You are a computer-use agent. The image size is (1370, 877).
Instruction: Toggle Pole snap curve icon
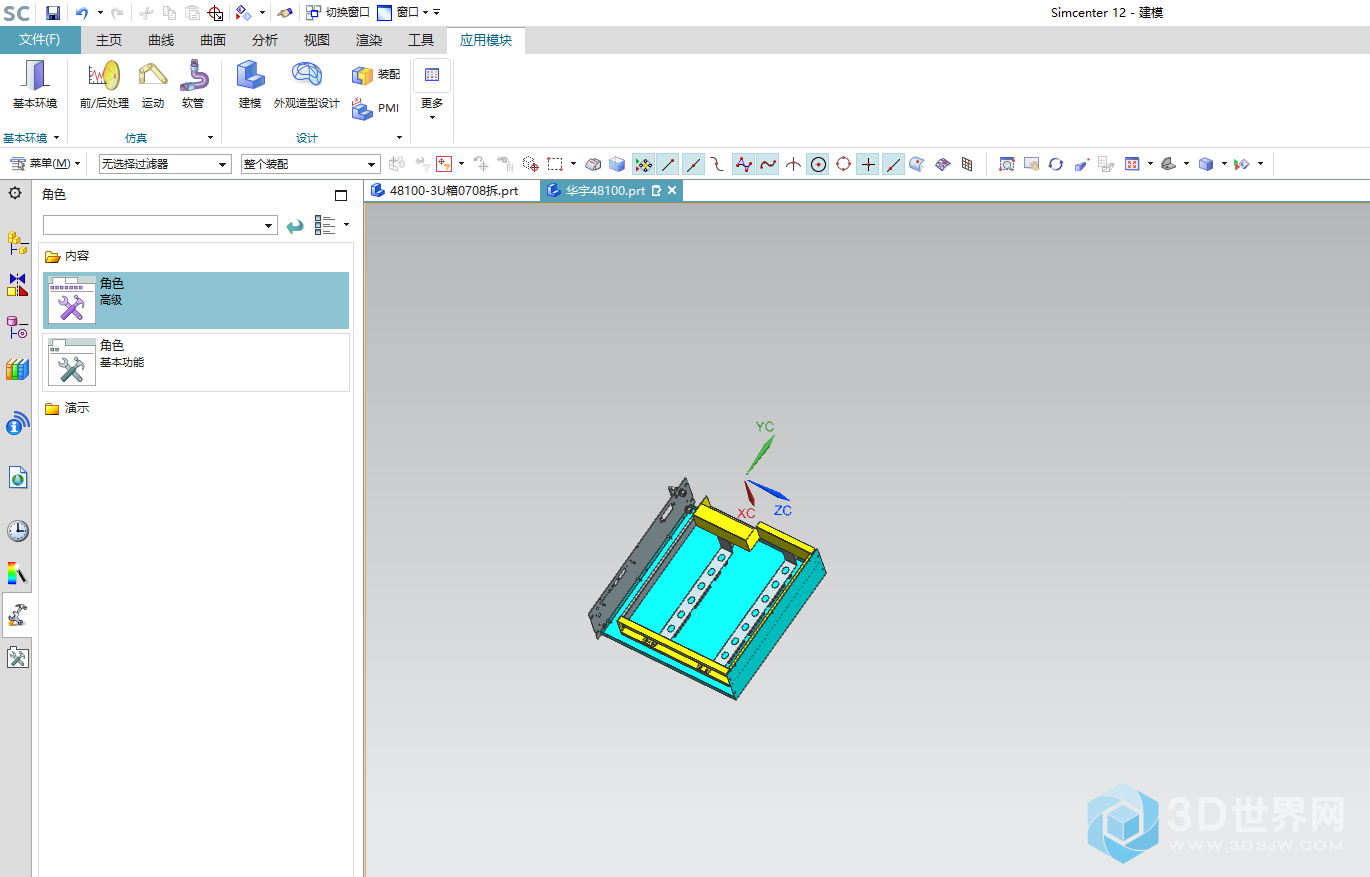pyautogui.click(x=743, y=164)
